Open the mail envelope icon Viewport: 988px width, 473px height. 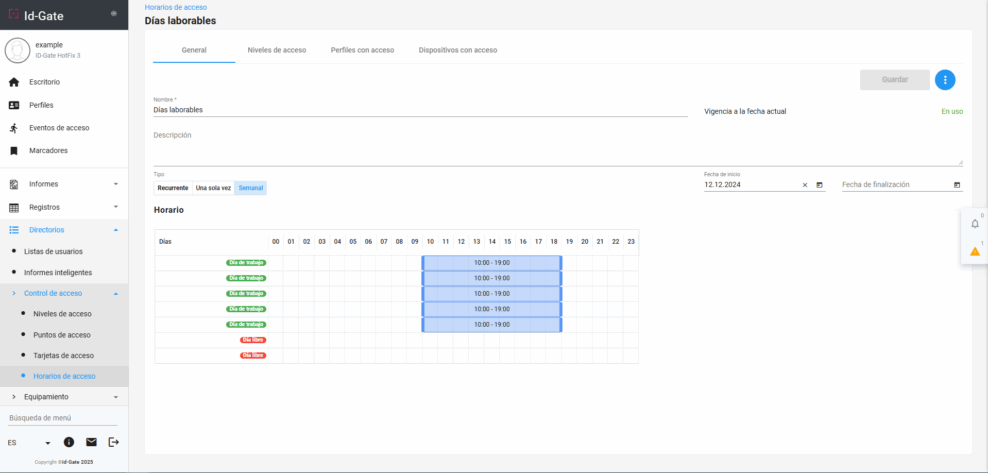(91, 442)
